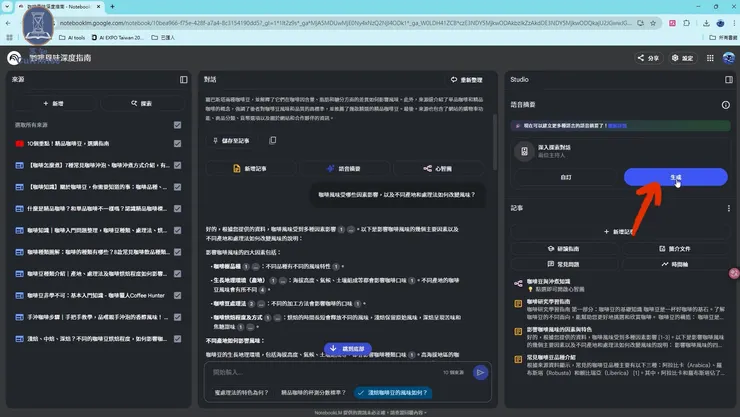Click the blue 生成 generate button

click(675, 177)
